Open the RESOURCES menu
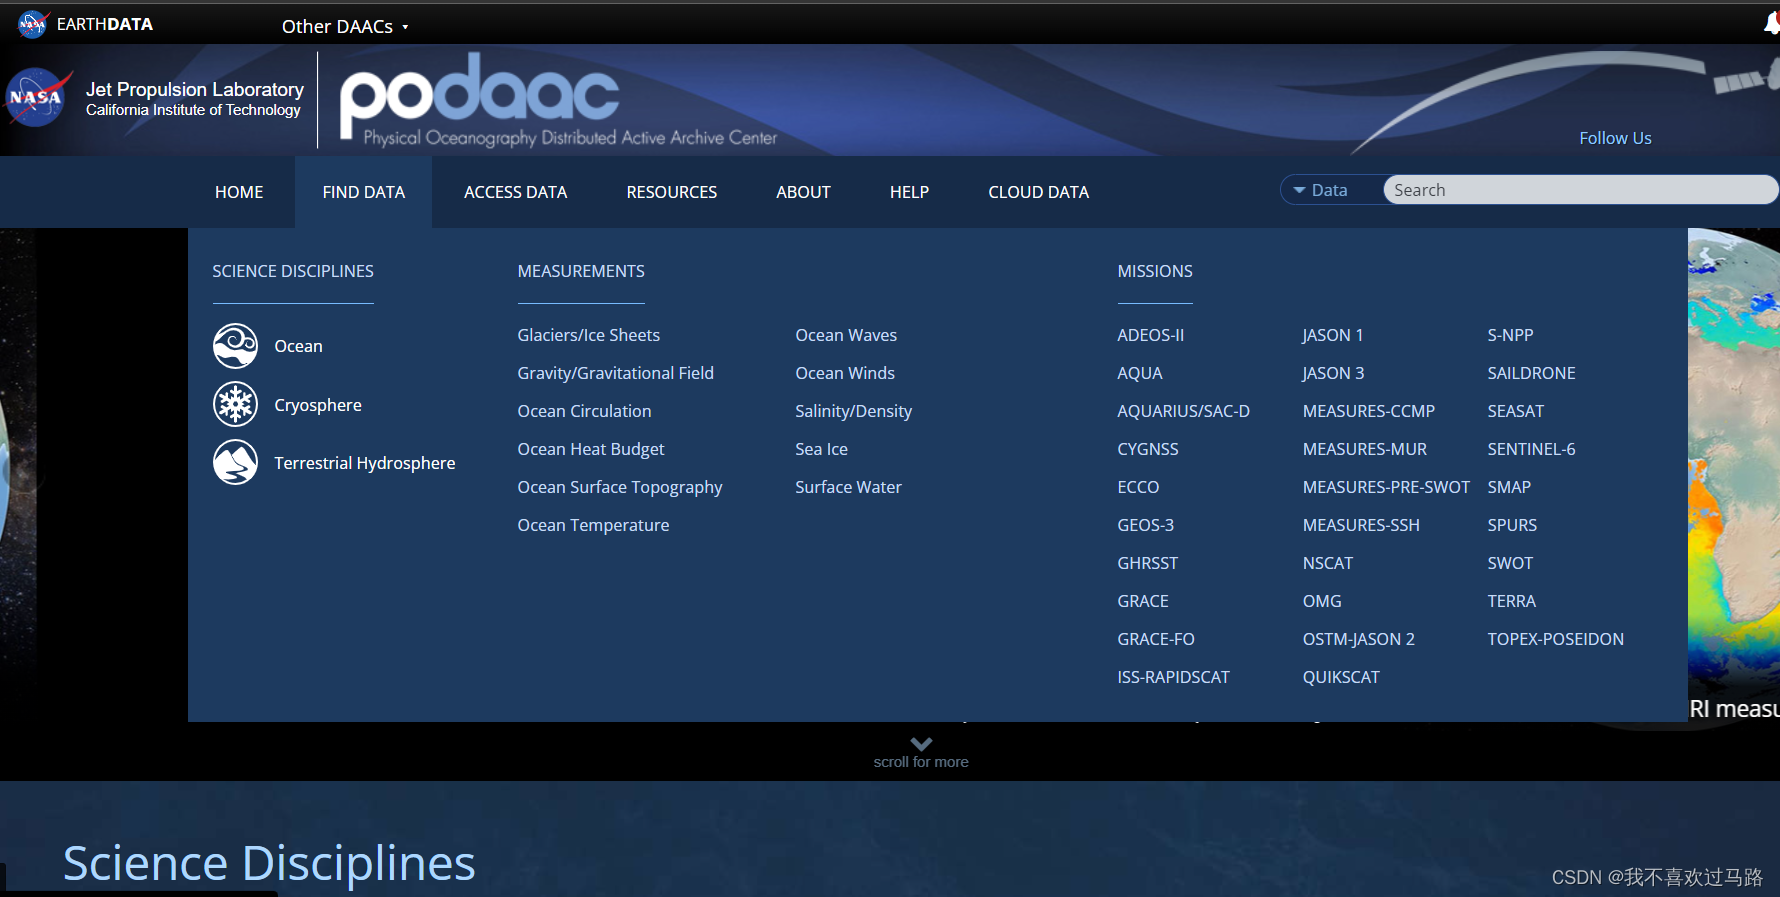The image size is (1780, 897). (x=672, y=192)
